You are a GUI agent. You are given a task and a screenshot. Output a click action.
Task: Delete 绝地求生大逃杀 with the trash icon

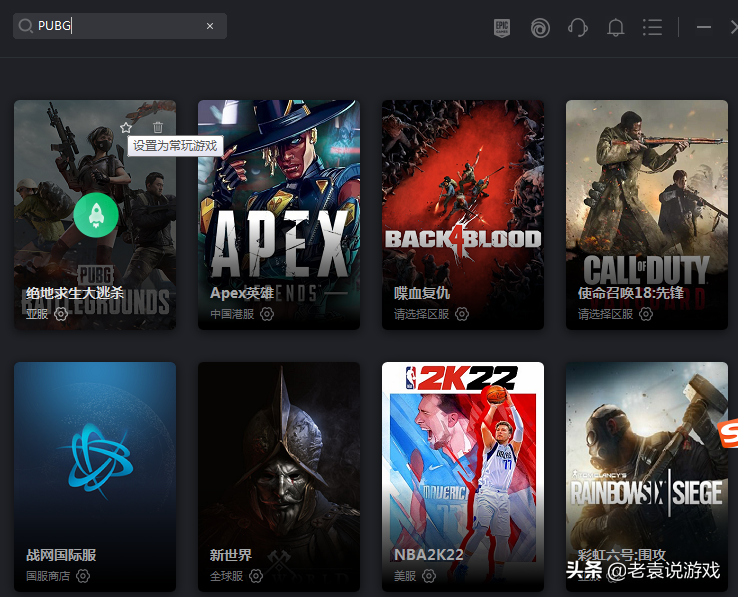click(158, 127)
